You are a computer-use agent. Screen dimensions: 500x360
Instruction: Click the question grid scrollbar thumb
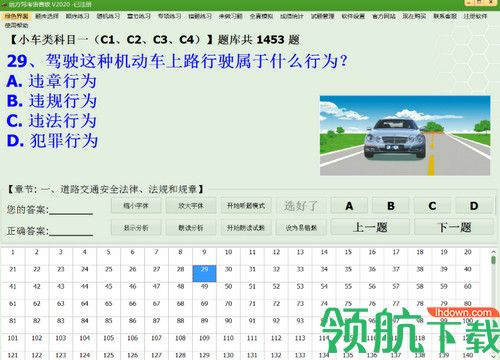pos(494,260)
